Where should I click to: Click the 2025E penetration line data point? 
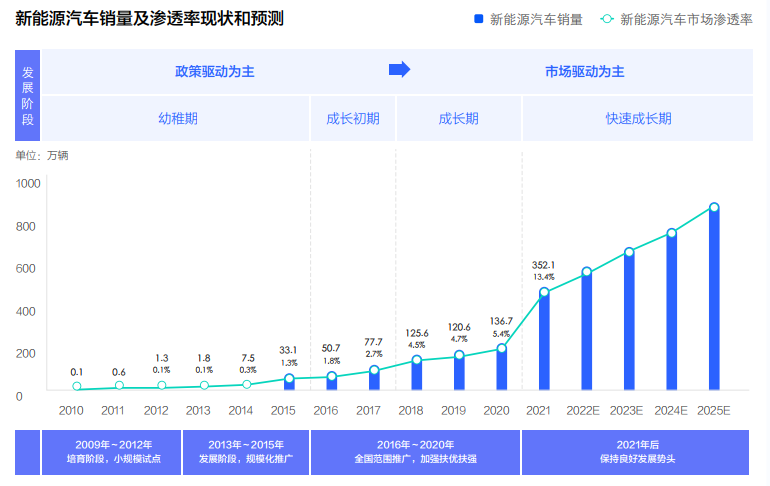(x=714, y=208)
